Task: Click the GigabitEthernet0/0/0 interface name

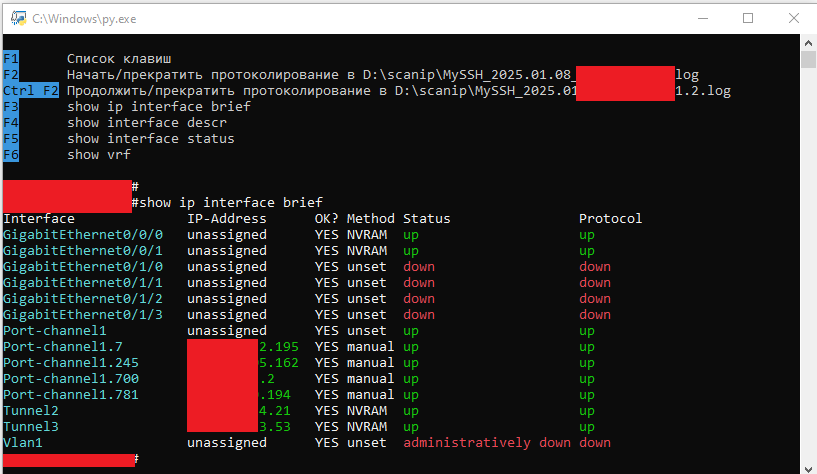Action: [x=83, y=235]
